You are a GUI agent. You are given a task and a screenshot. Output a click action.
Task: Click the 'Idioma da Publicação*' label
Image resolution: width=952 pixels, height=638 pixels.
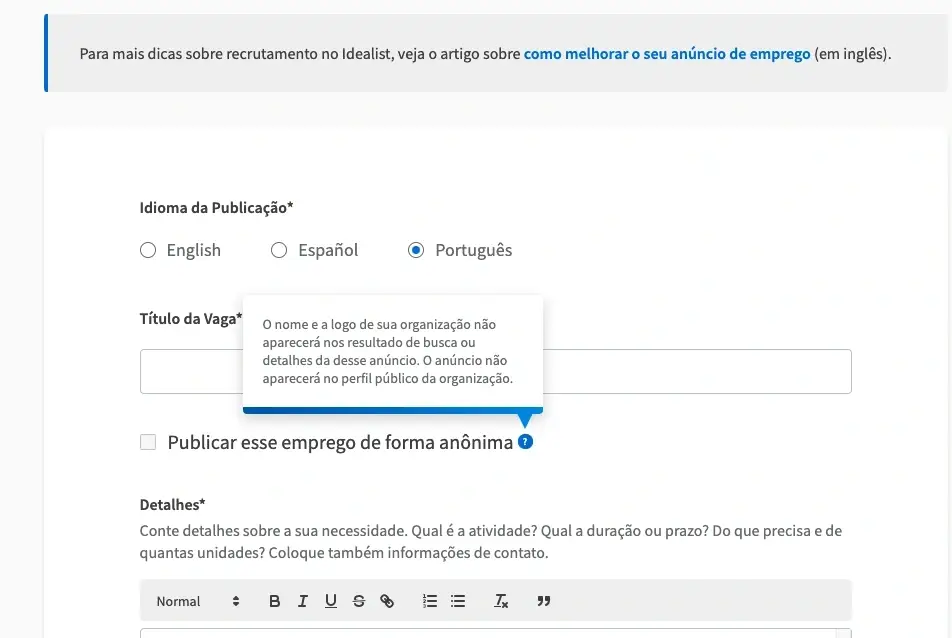(x=216, y=208)
